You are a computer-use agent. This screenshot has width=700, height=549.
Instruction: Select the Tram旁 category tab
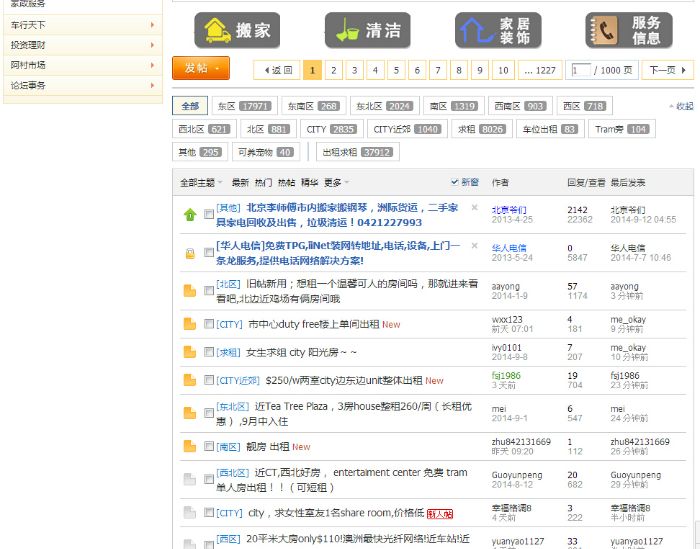[622, 129]
